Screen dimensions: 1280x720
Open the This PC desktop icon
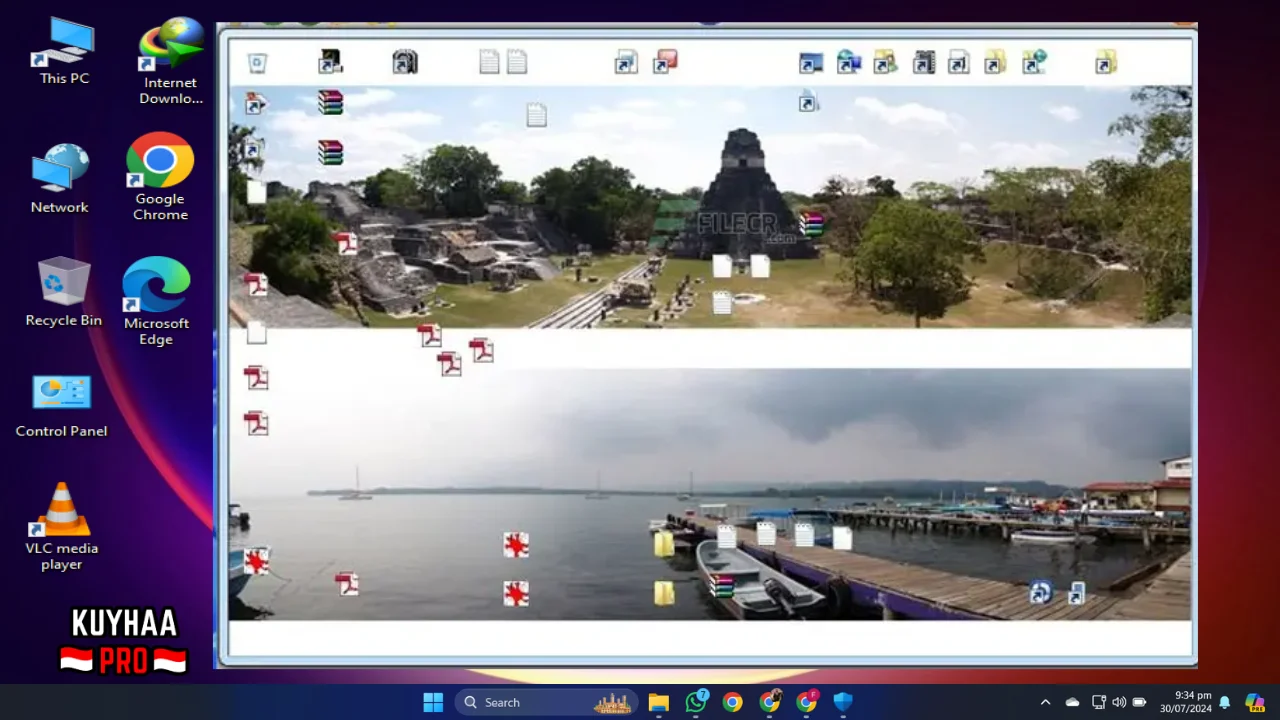64,51
